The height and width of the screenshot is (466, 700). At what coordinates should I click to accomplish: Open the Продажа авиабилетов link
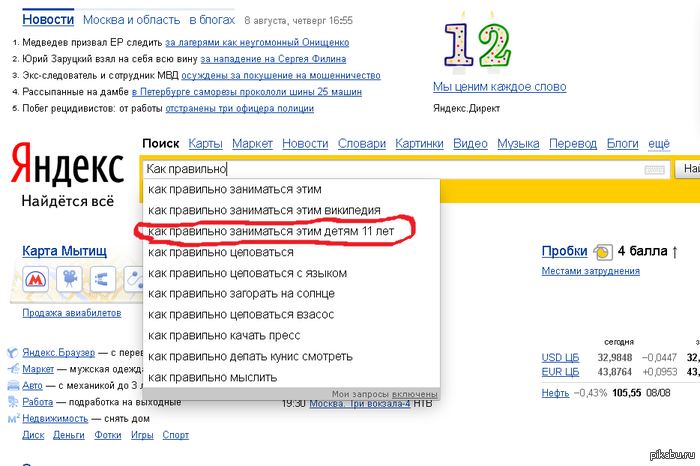click(72, 313)
